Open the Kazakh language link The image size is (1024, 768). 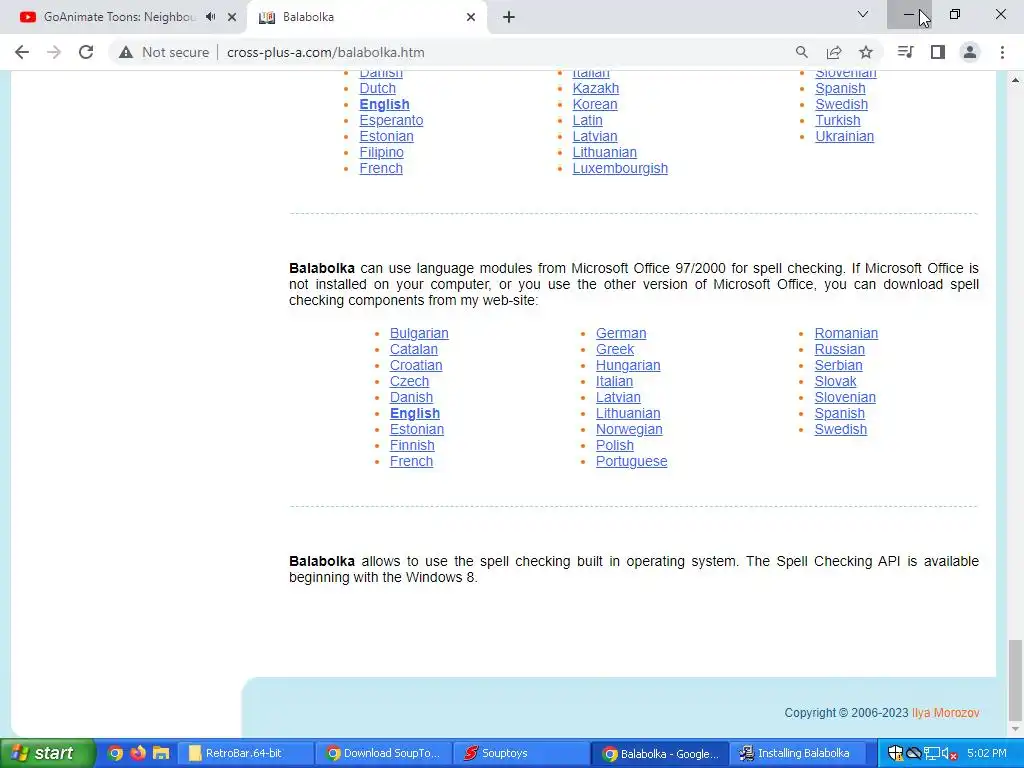pos(596,88)
